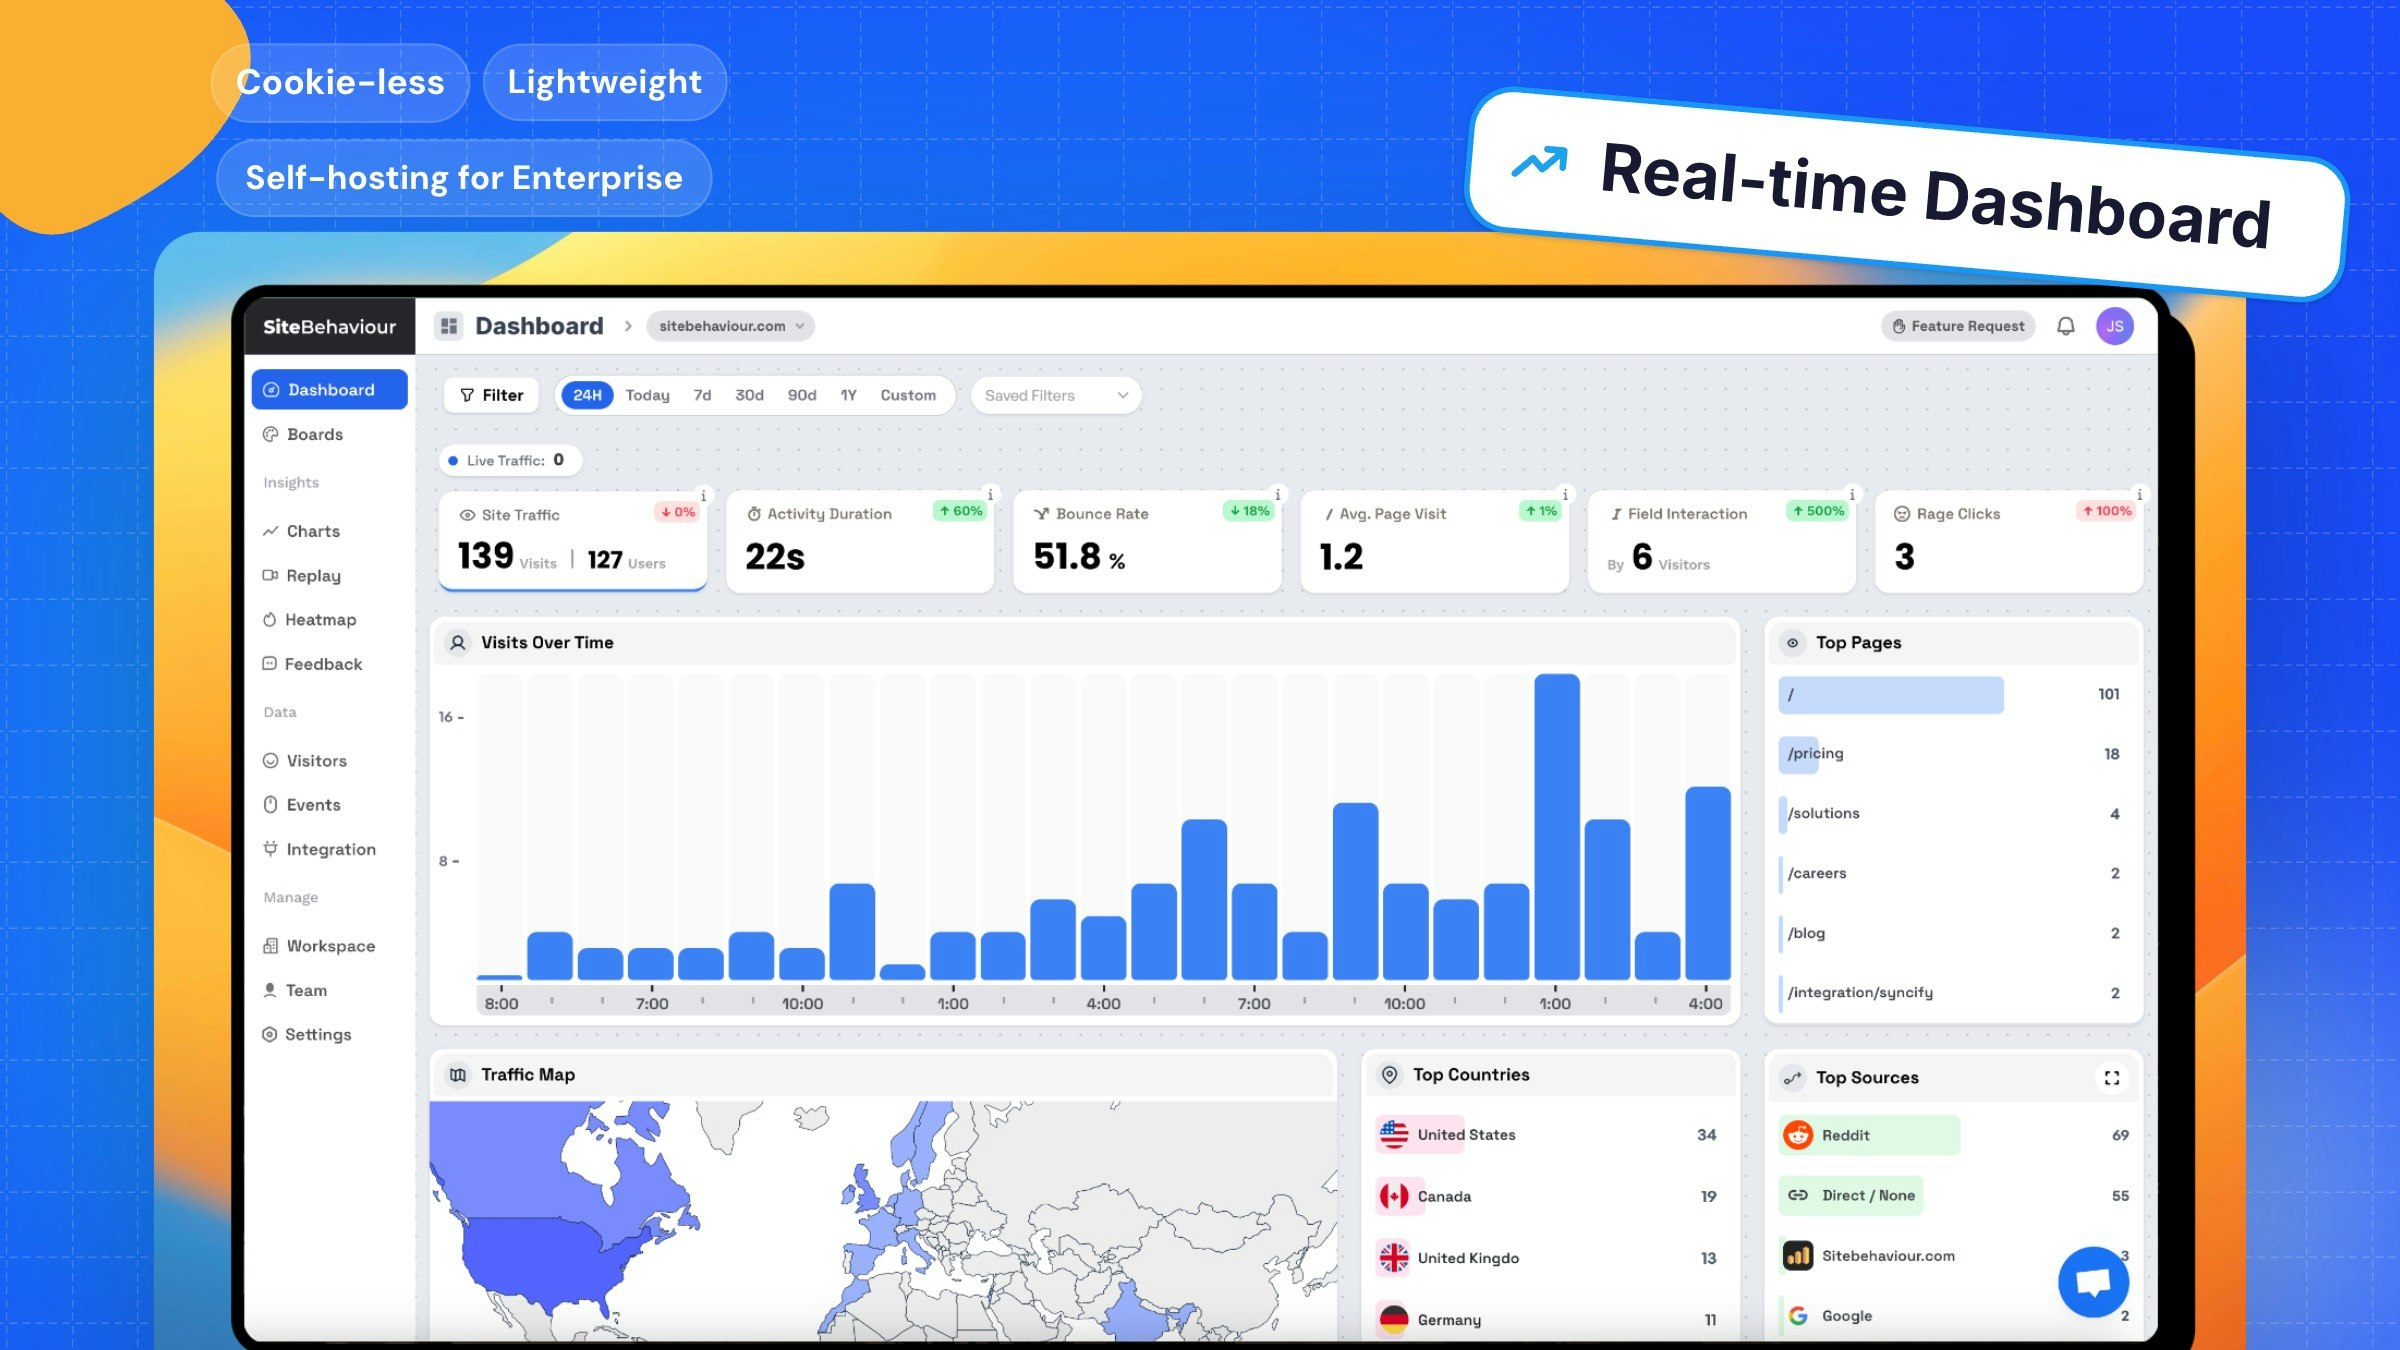Click the Activity Duration info icon
The width and height of the screenshot is (2400, 1350).
point(991,494)
